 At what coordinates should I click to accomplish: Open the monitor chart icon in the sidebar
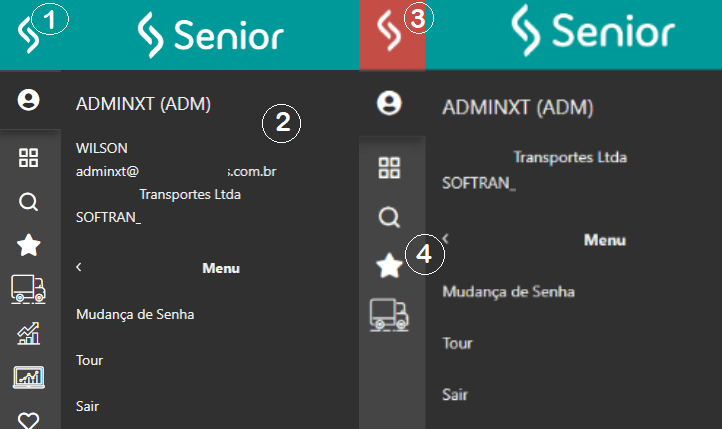(29, 377)
